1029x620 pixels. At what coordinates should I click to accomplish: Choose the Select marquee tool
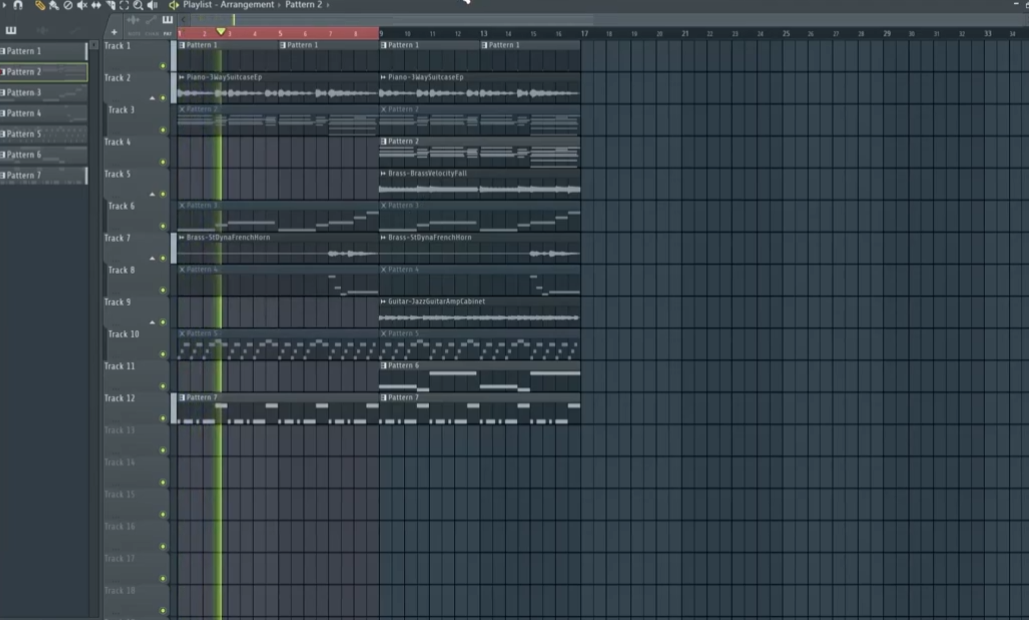coord(124,5)
